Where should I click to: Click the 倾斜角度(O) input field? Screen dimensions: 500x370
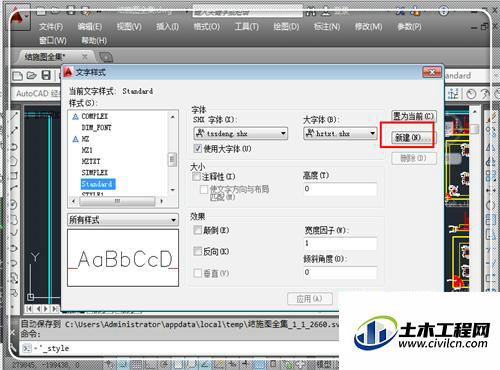[x=340, y=273]
